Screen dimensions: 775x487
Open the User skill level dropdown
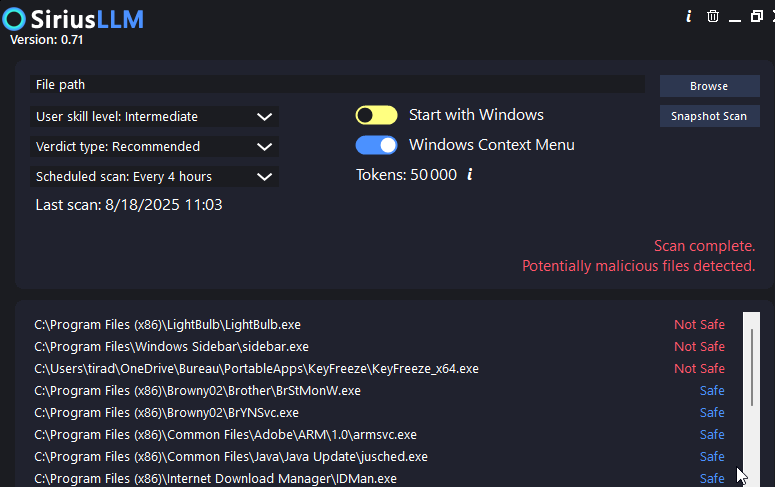(154, 117)
